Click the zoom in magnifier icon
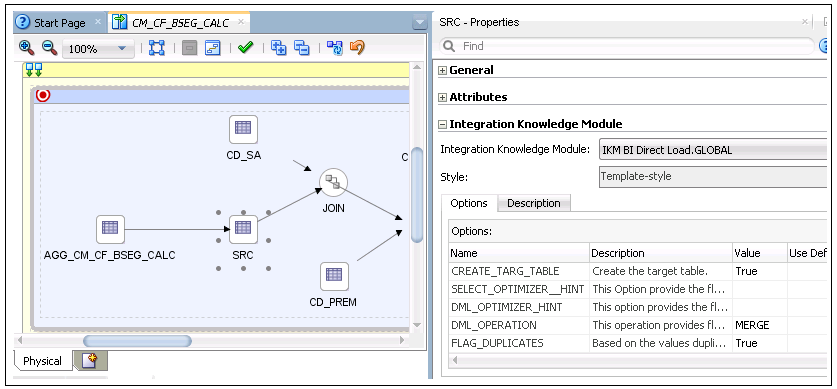The width and height of the screenshot is (837, 389). [26, 48]
